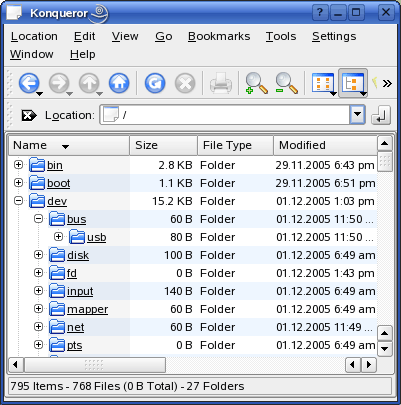Zoom in with magnifier plus icon
The width and height of the screenshot is (401, 405).
coord(256,83)
